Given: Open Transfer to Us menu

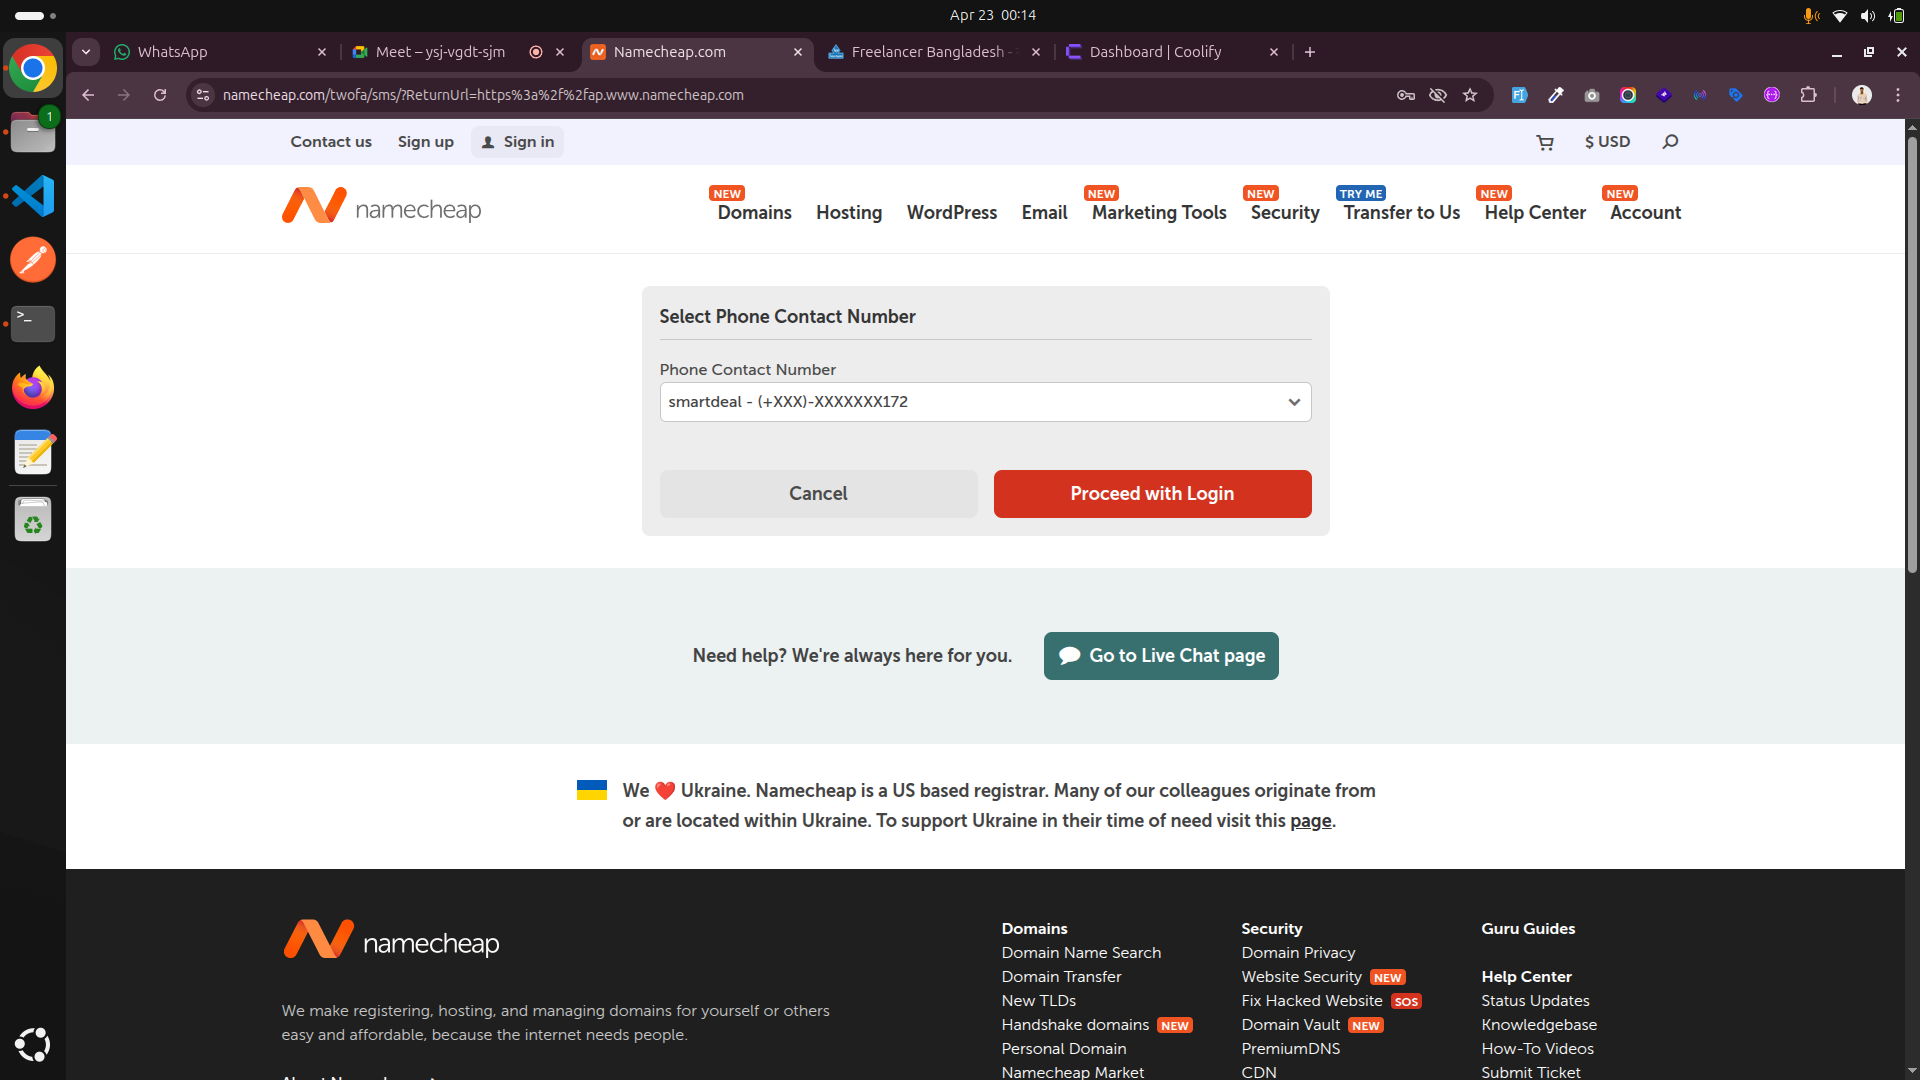Looking at the screenshot, I should (x=1401, y=213).
